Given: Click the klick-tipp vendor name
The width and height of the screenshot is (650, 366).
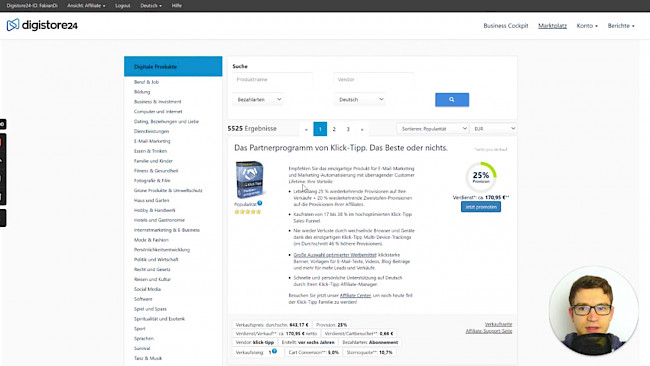Looking at the screenshot, I should point(263,342).
